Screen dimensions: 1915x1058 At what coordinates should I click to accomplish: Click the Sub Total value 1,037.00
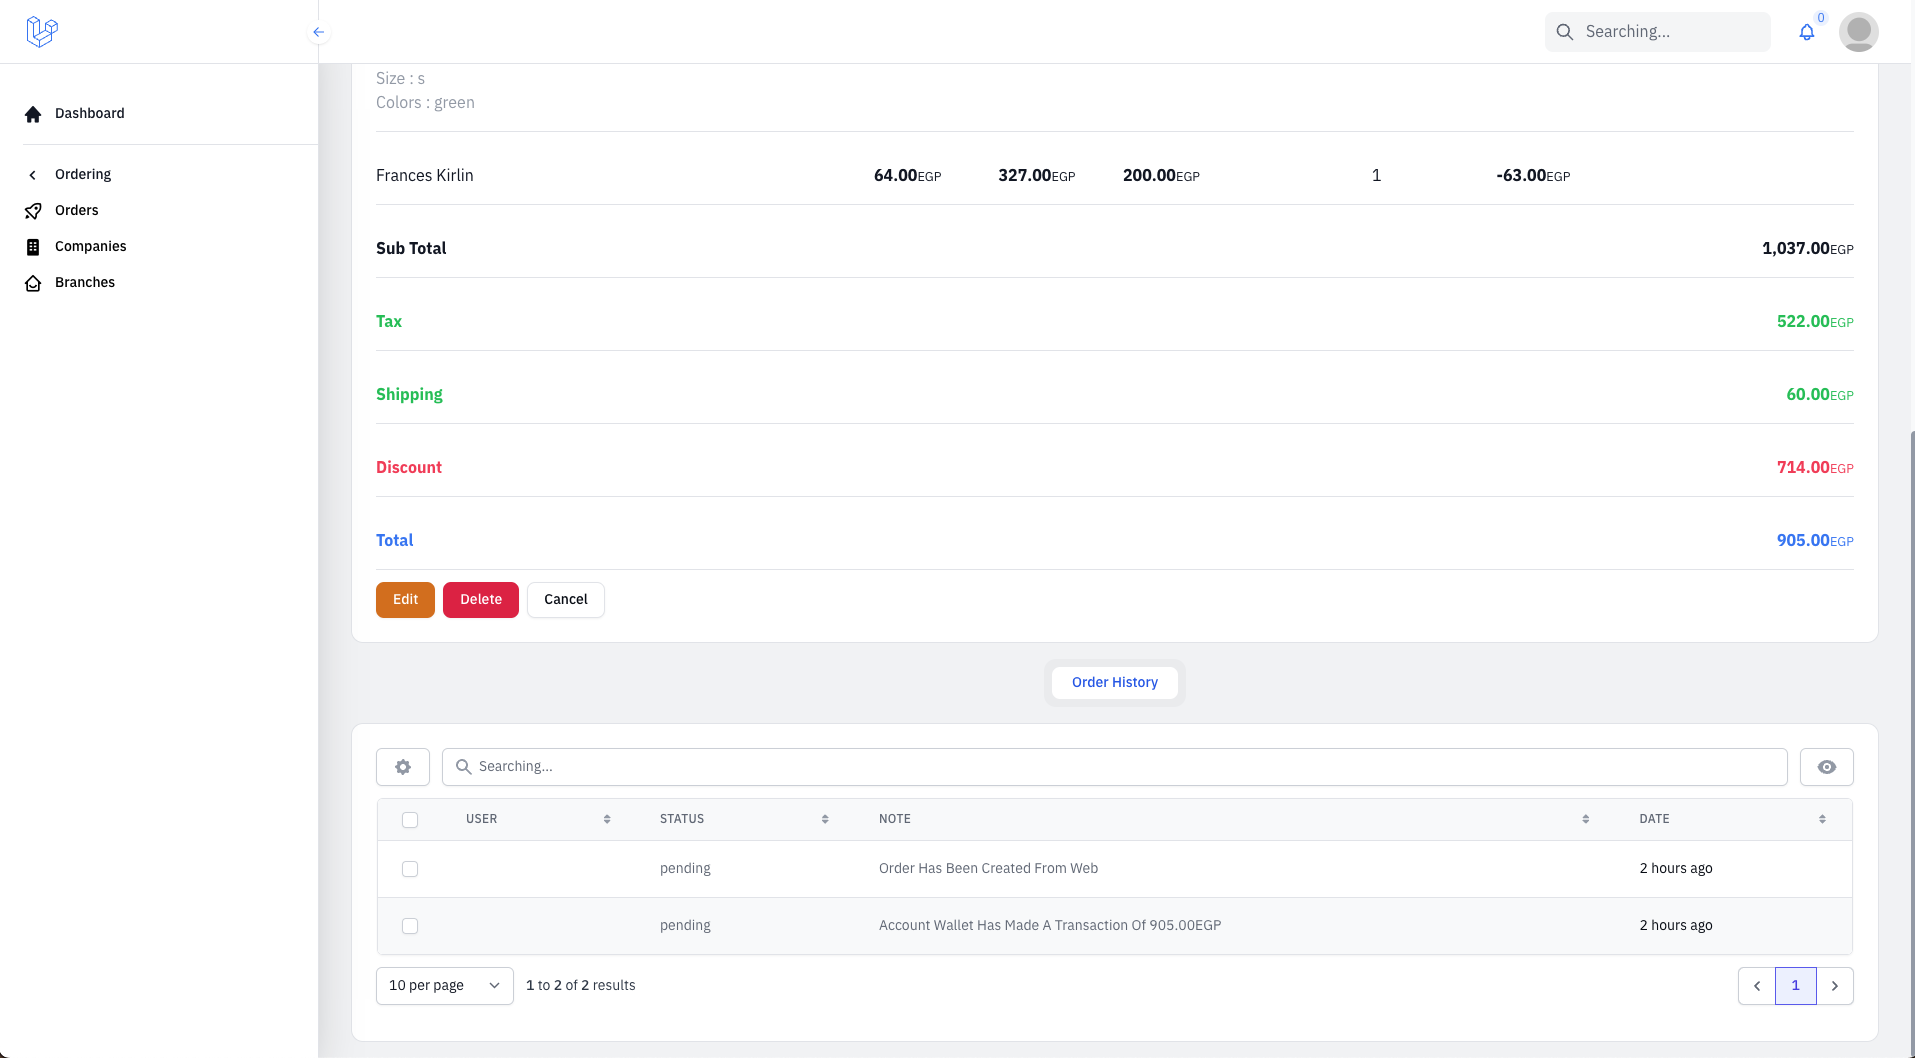click(1807, 249)
